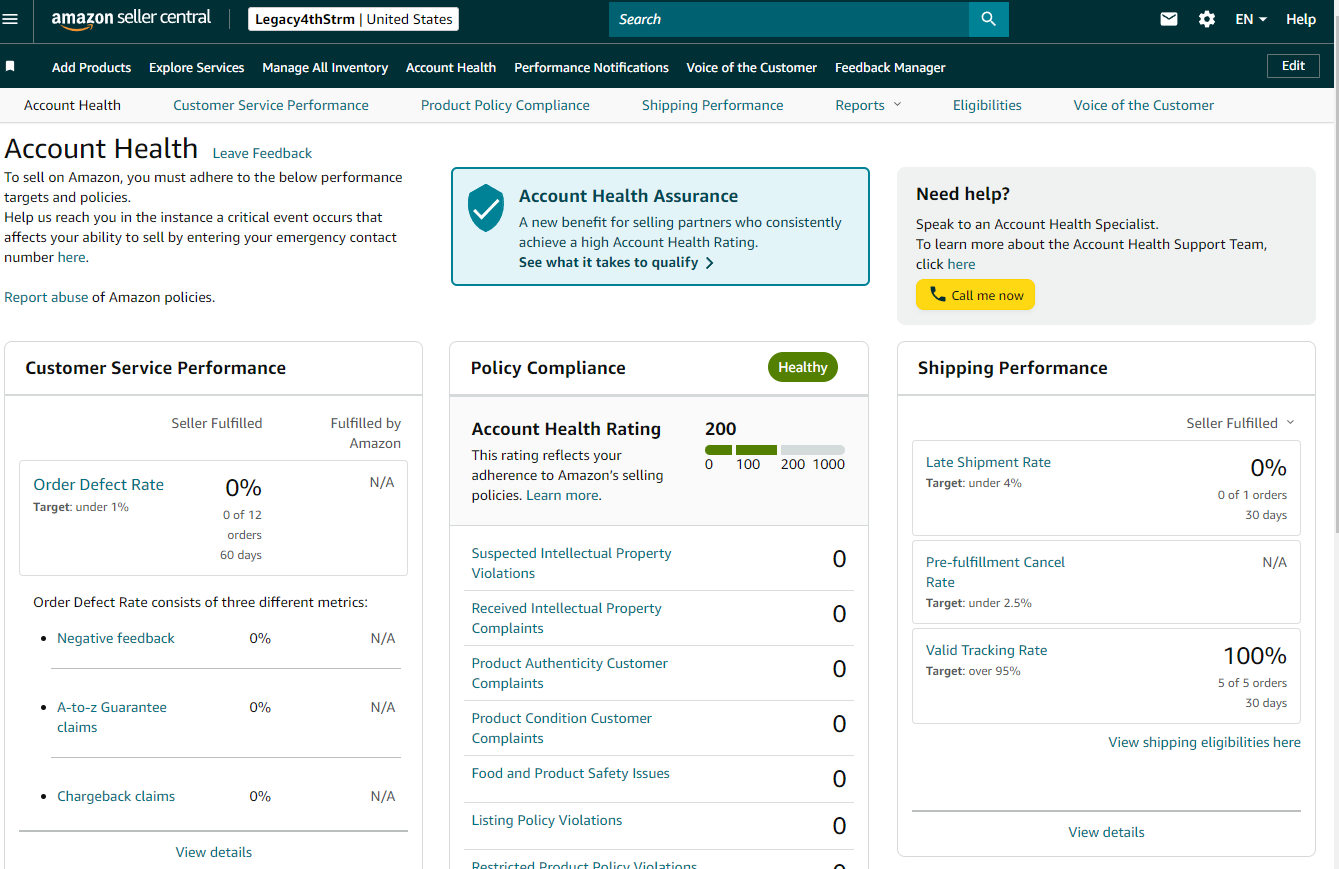1339x869 pixels.
Task: Open the settings gear icon
Action: click(1206, 19)
